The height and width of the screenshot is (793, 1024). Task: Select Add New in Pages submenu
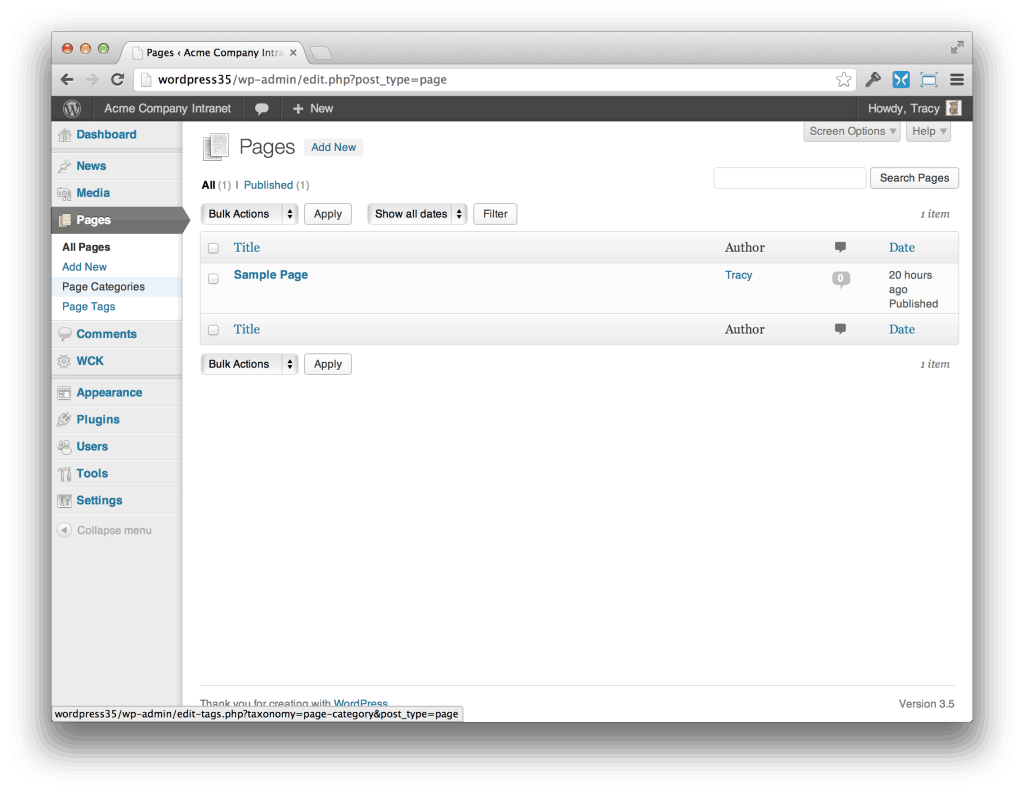(84, 267)
